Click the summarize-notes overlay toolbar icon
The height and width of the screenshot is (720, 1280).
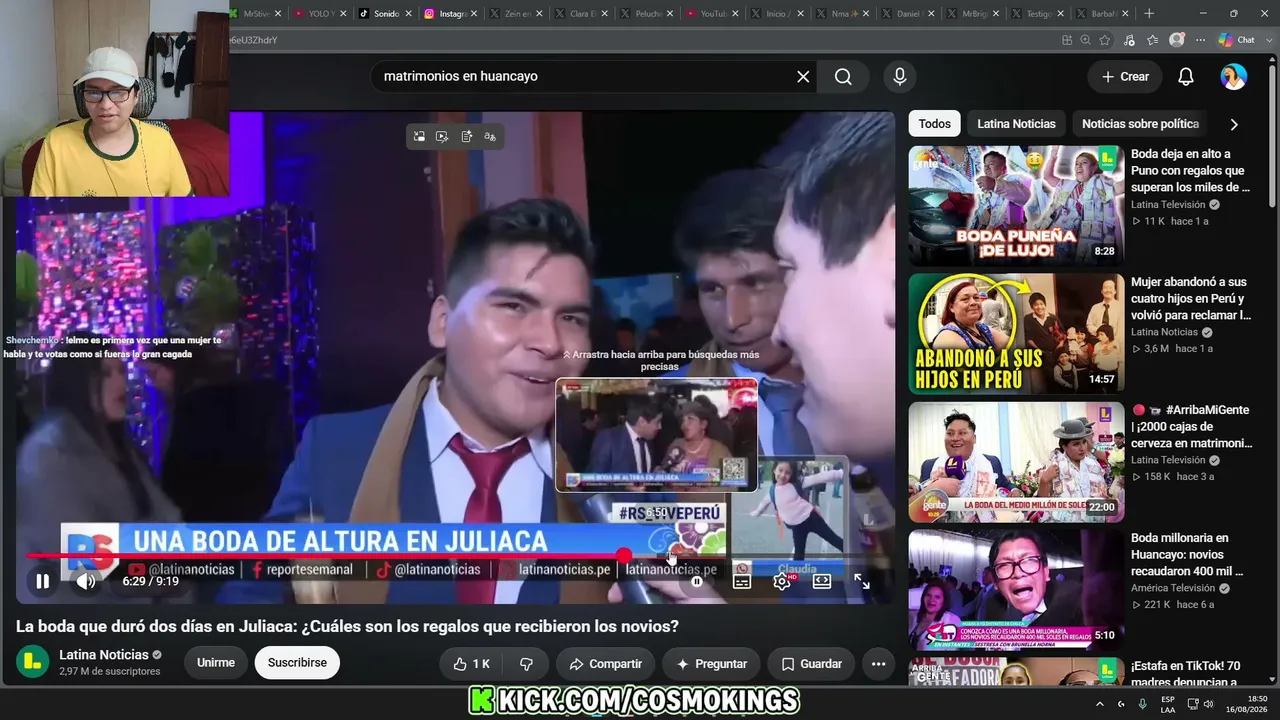click(x=467, y=137)
